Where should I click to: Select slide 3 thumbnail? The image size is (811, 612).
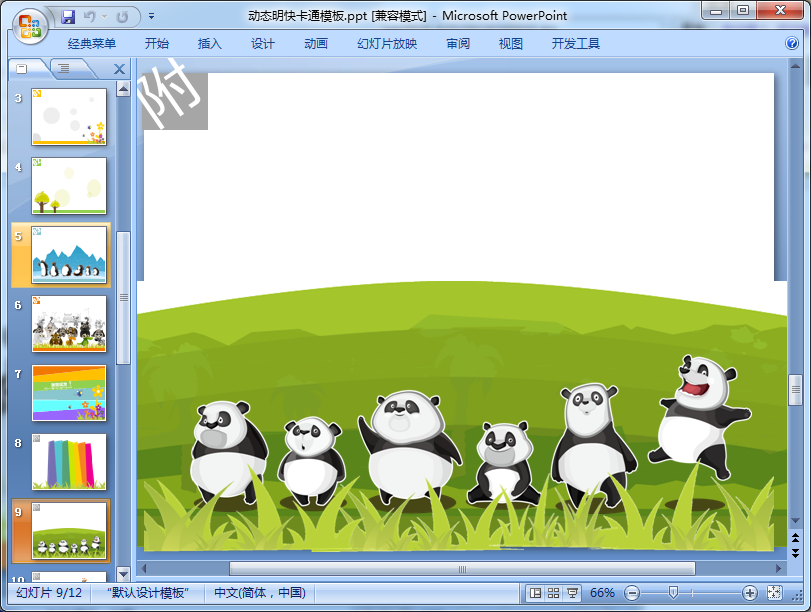(x=69, y=116)
